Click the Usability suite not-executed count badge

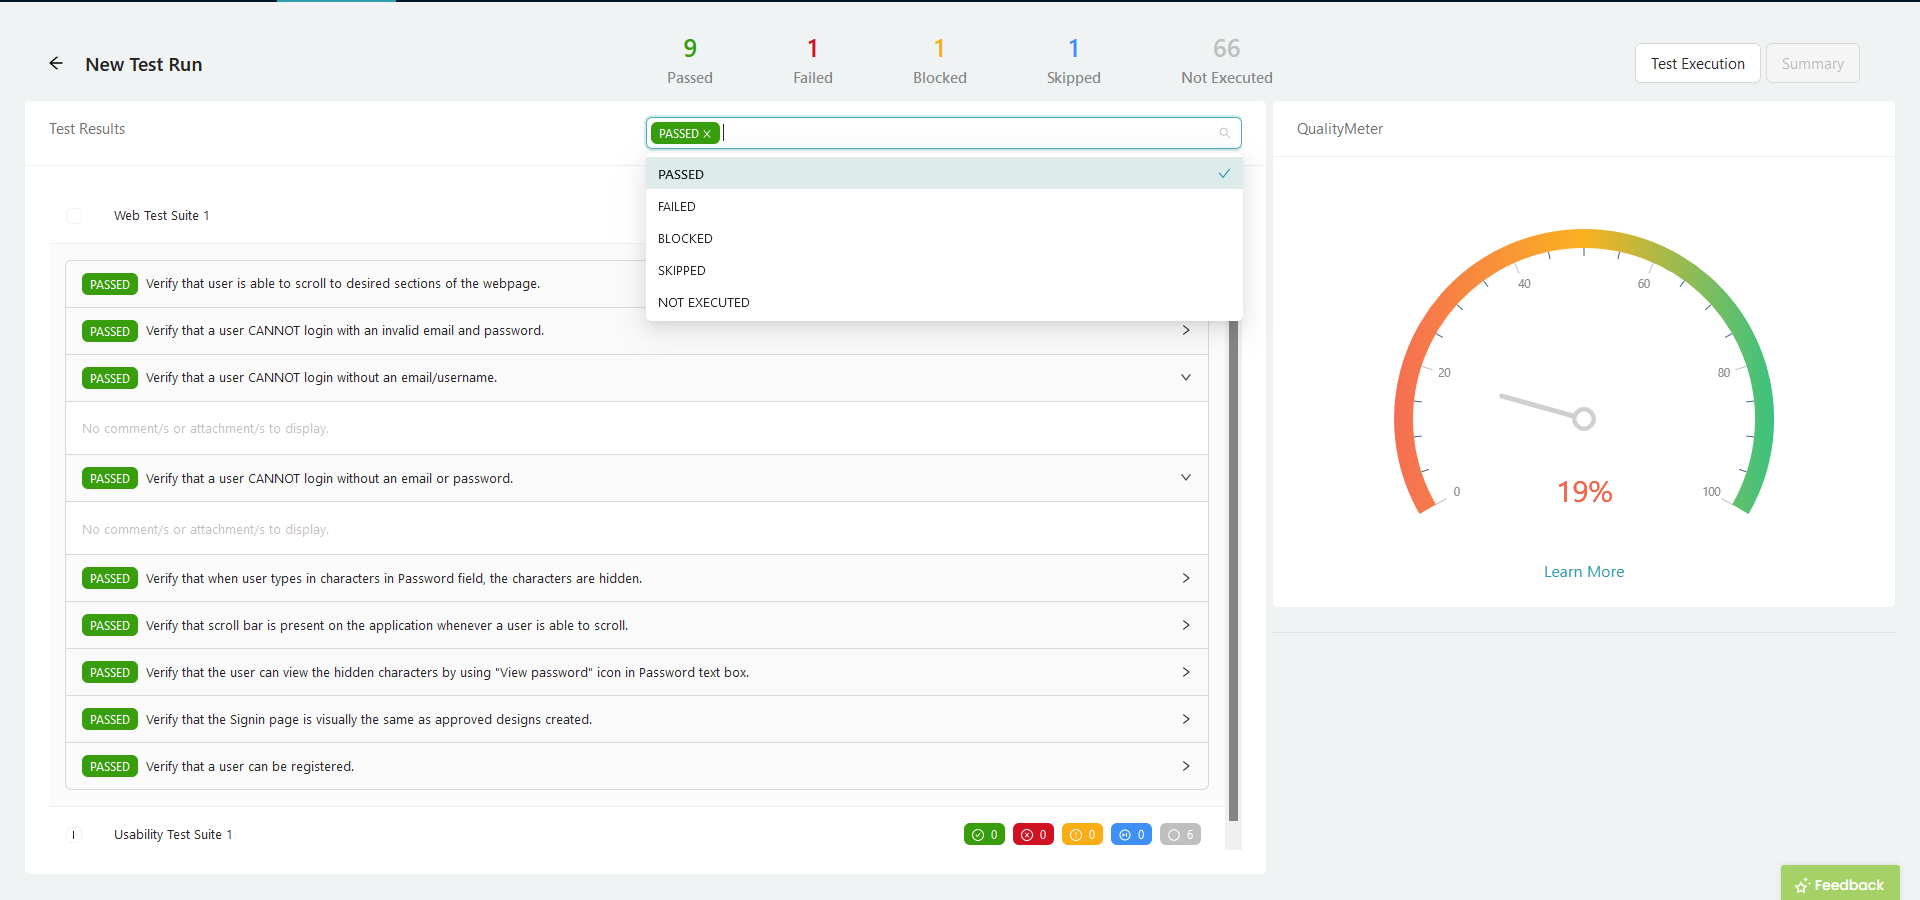(1180, 834)
